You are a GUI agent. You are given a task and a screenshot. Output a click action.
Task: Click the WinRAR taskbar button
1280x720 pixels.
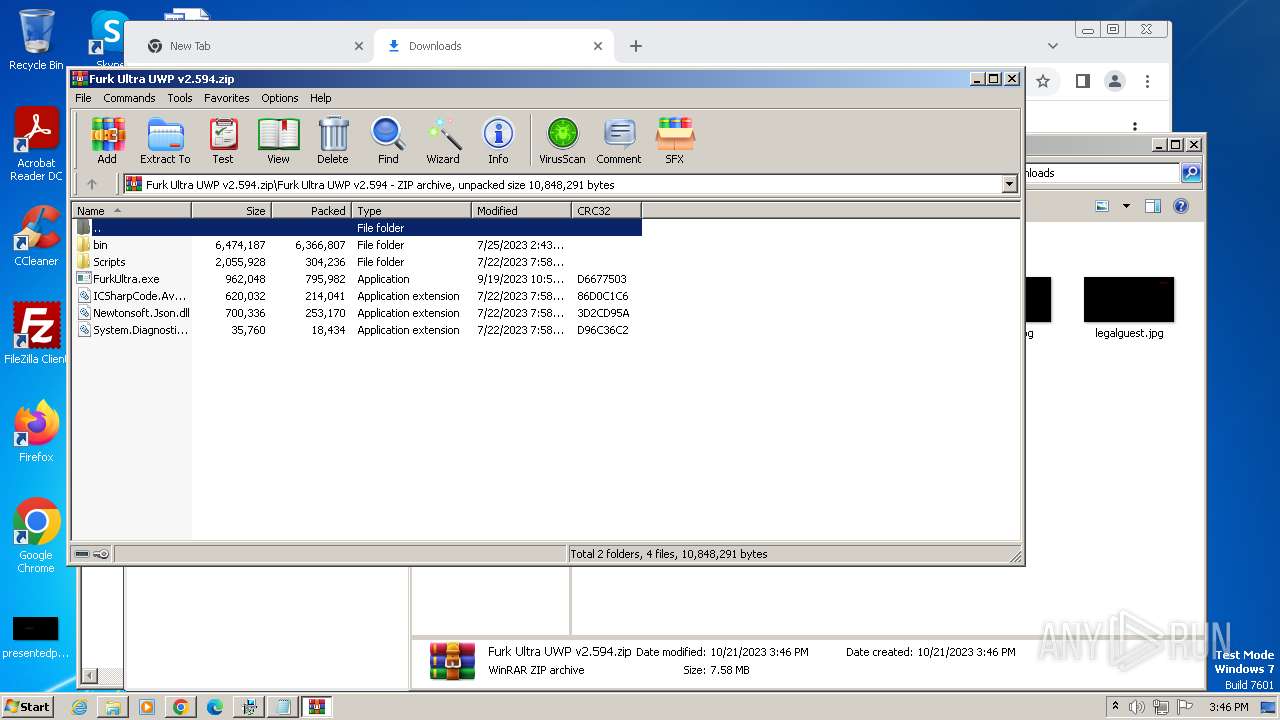(x=317, y=707)
